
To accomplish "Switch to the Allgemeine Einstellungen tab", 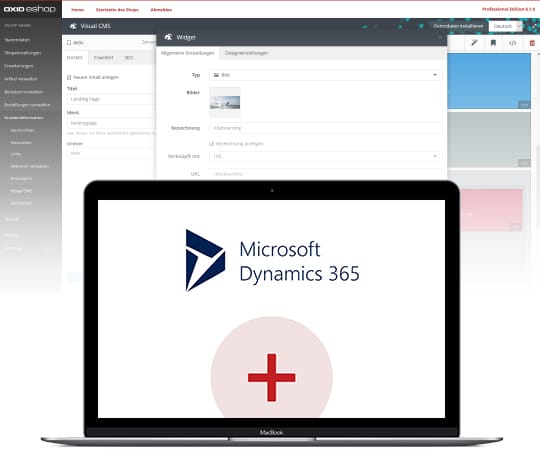I will click(x=188, y=53).
